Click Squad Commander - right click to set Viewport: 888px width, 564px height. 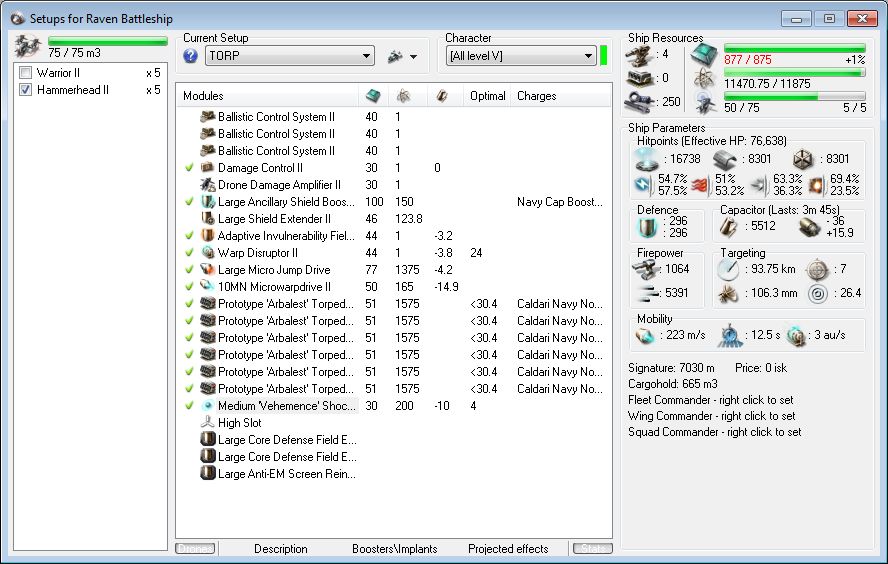[x=715, y=431]
